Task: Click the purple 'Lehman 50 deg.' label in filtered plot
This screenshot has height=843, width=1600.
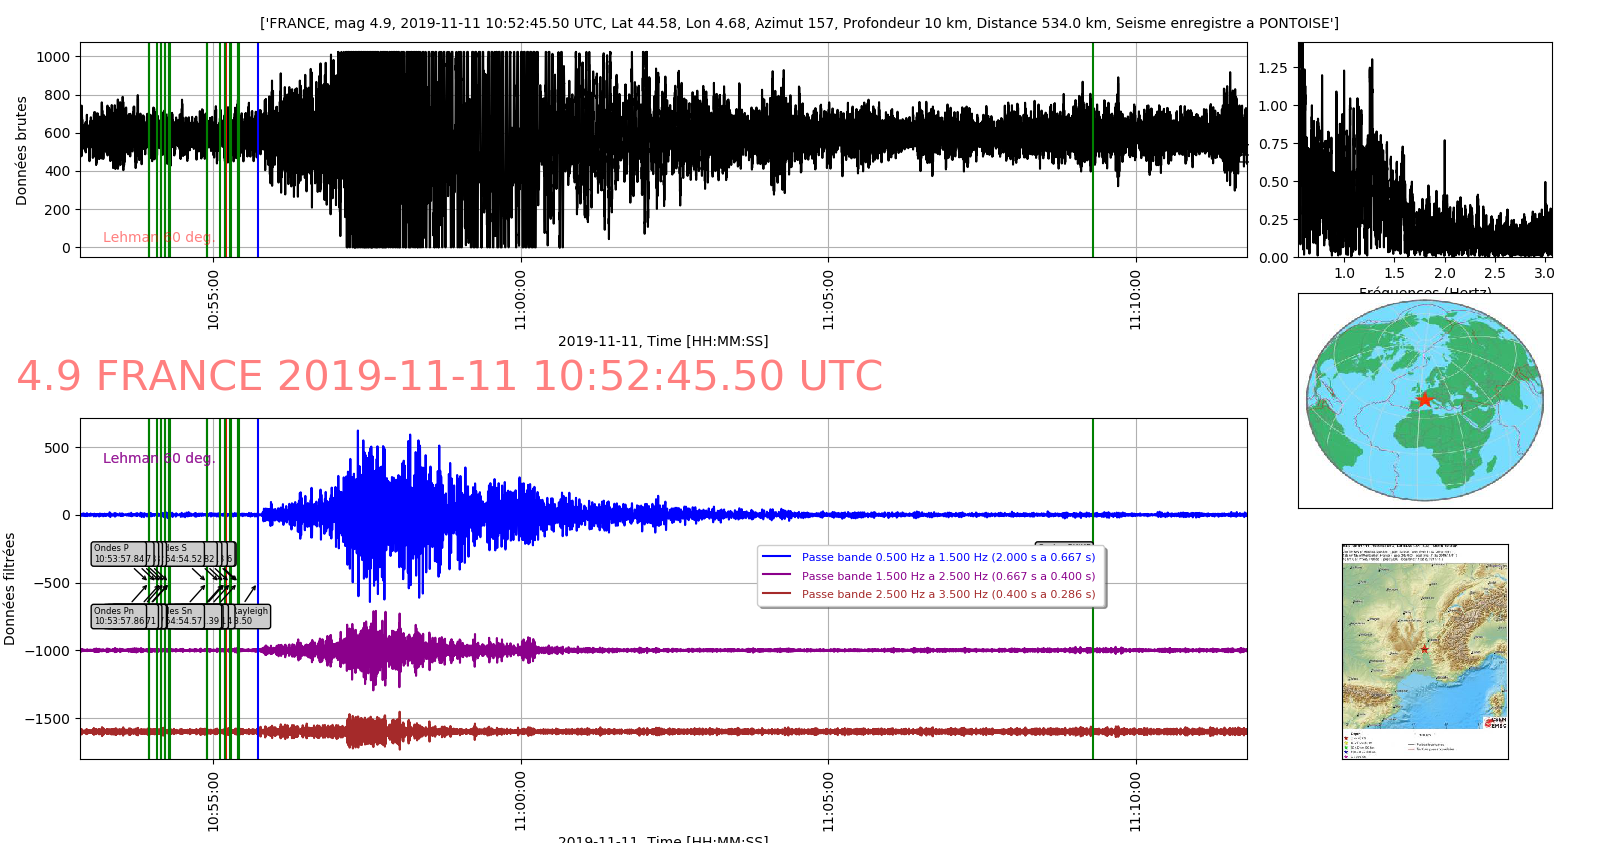Action: tap(159, 458)
